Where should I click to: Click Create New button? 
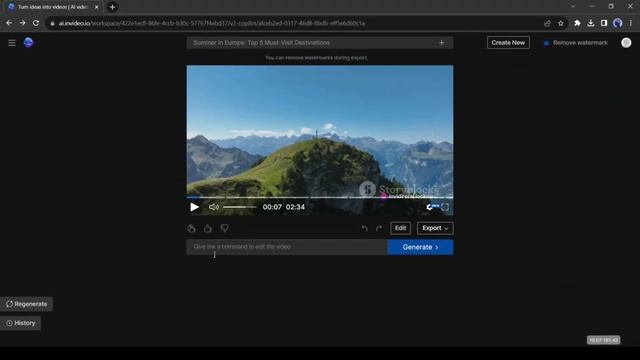[x=508, y=42]
